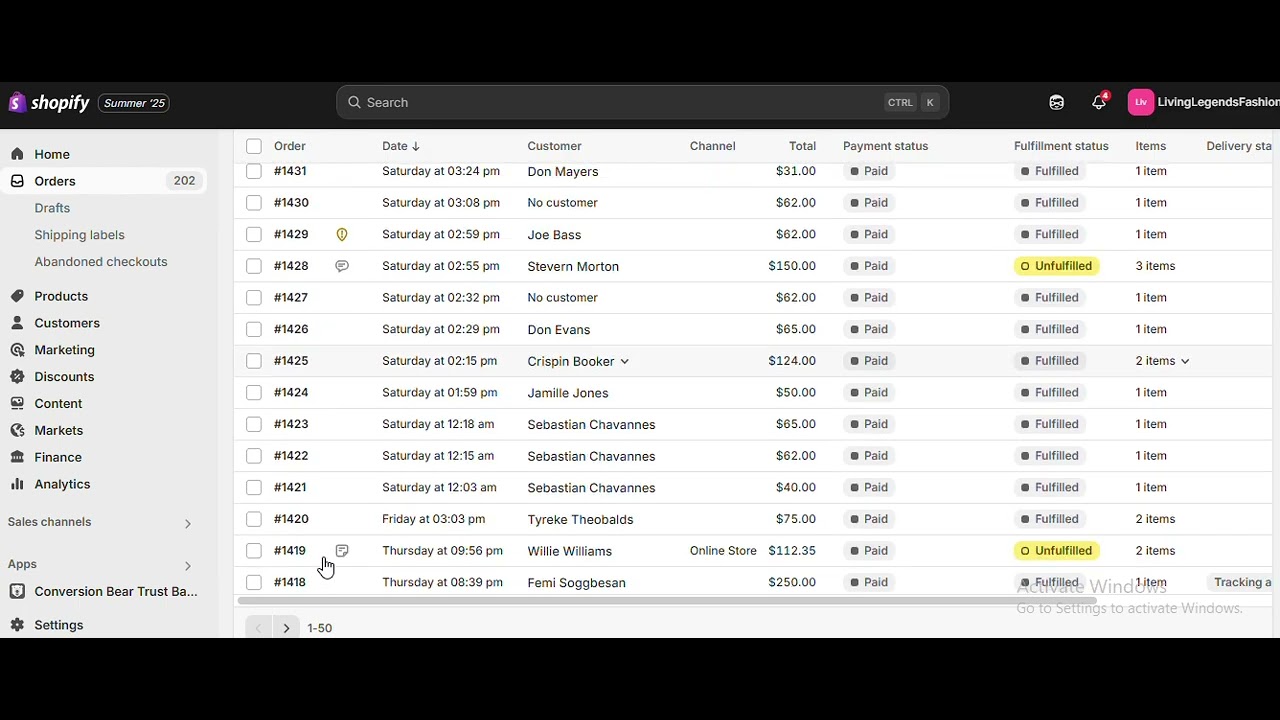The image size is (1280, 720).
Task: Click the table's horizontal scrollbar
Action: coord(666,601)
